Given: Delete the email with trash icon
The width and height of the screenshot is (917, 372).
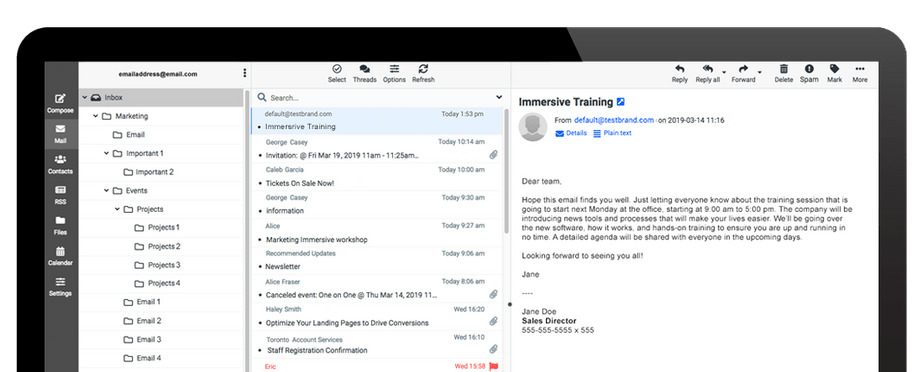Looking at the screenshot, I should click(784, 69).
